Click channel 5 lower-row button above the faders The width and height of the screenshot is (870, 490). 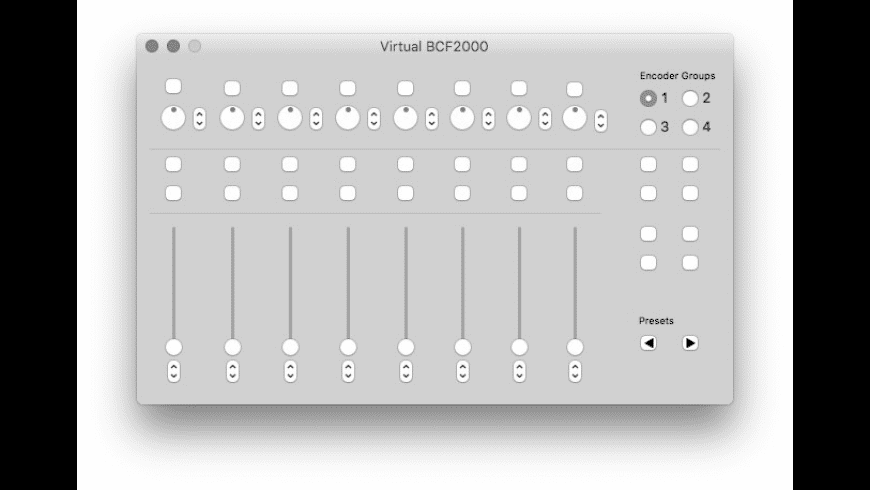tap(405, 193)
